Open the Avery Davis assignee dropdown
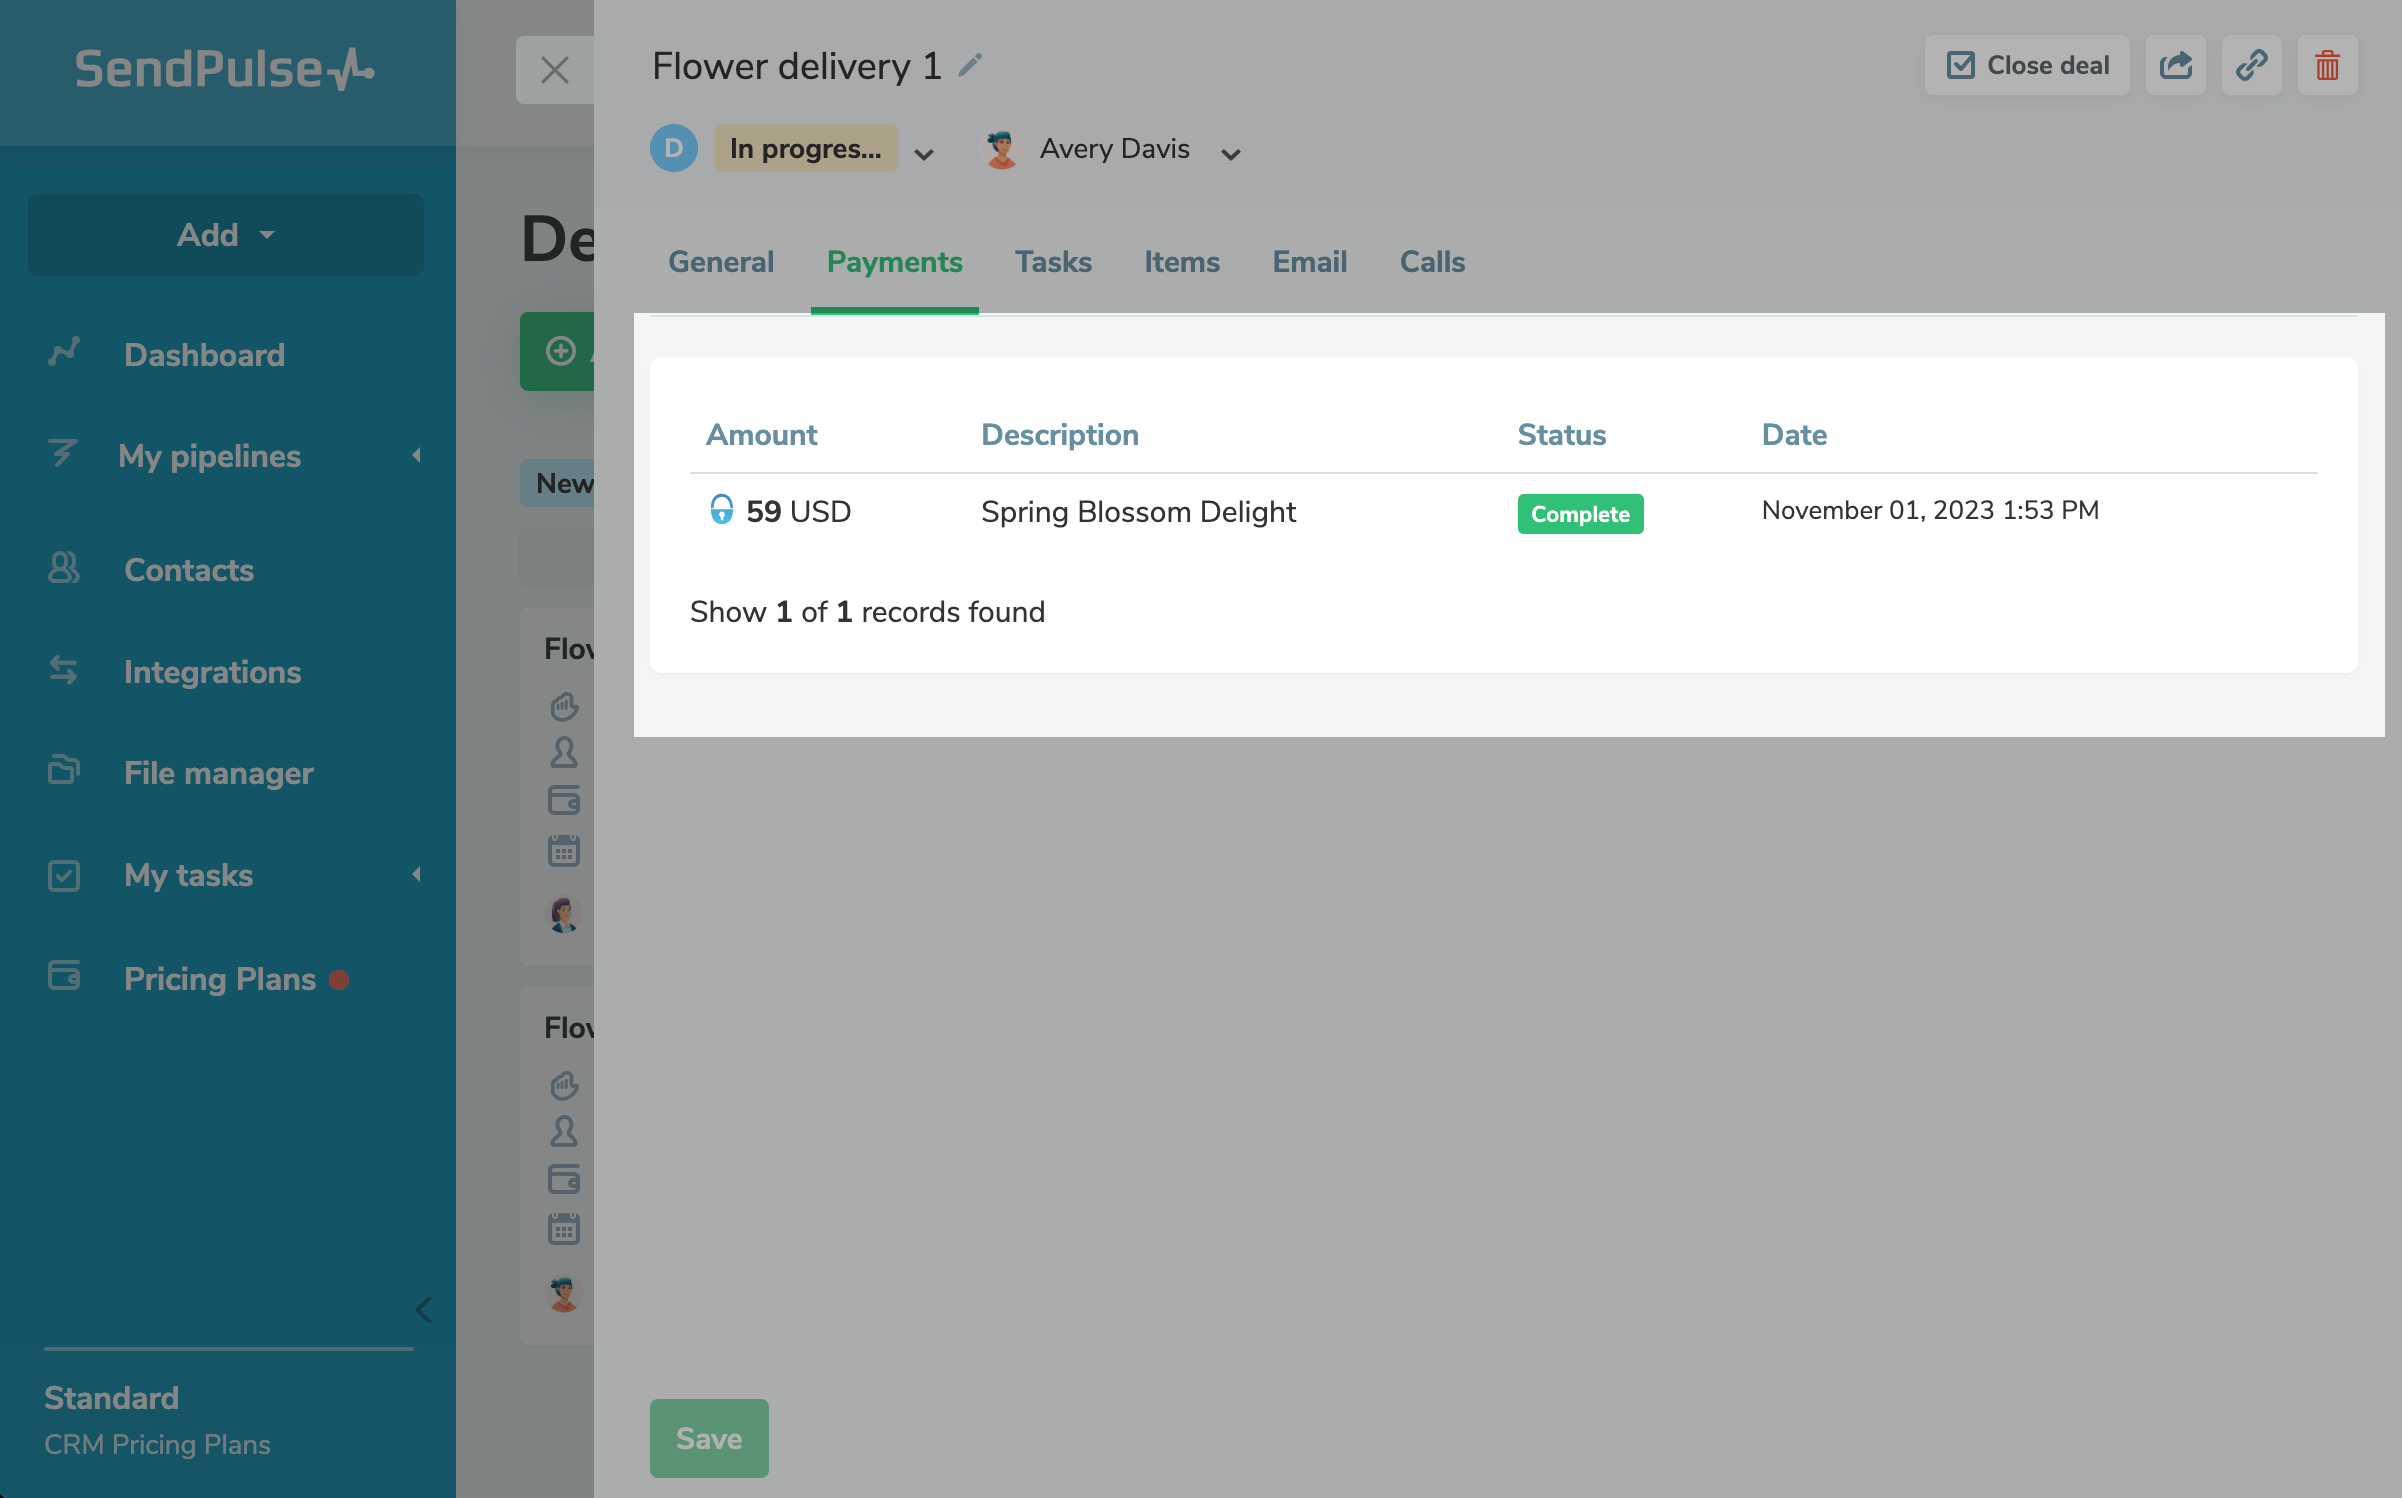Viewport: 2402px width, 1498px height. [1231, 153]
